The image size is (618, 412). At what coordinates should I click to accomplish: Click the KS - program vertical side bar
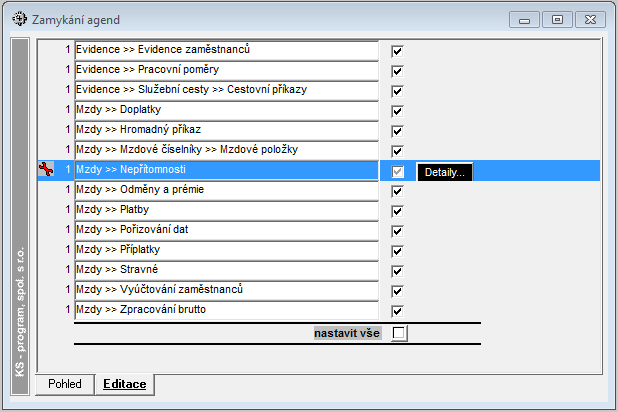20,216
